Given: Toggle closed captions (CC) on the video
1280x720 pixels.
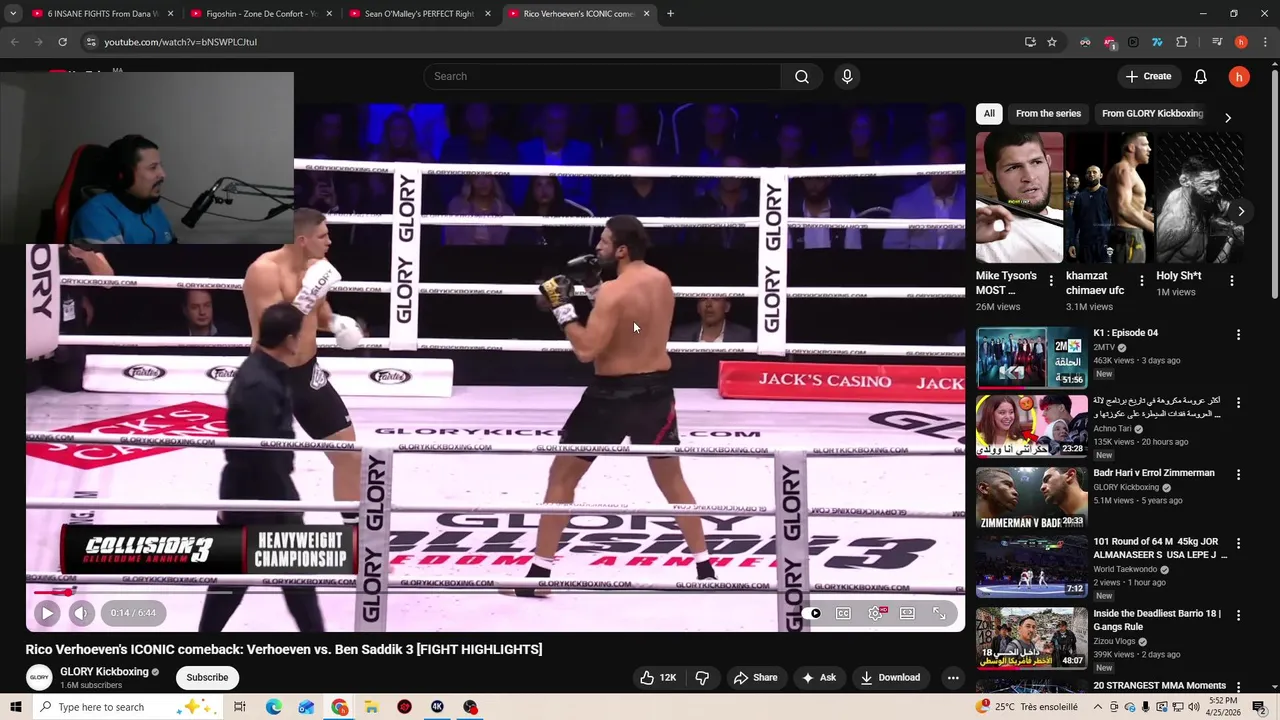Looking at the screenshot, I should [x=844, y=613].
